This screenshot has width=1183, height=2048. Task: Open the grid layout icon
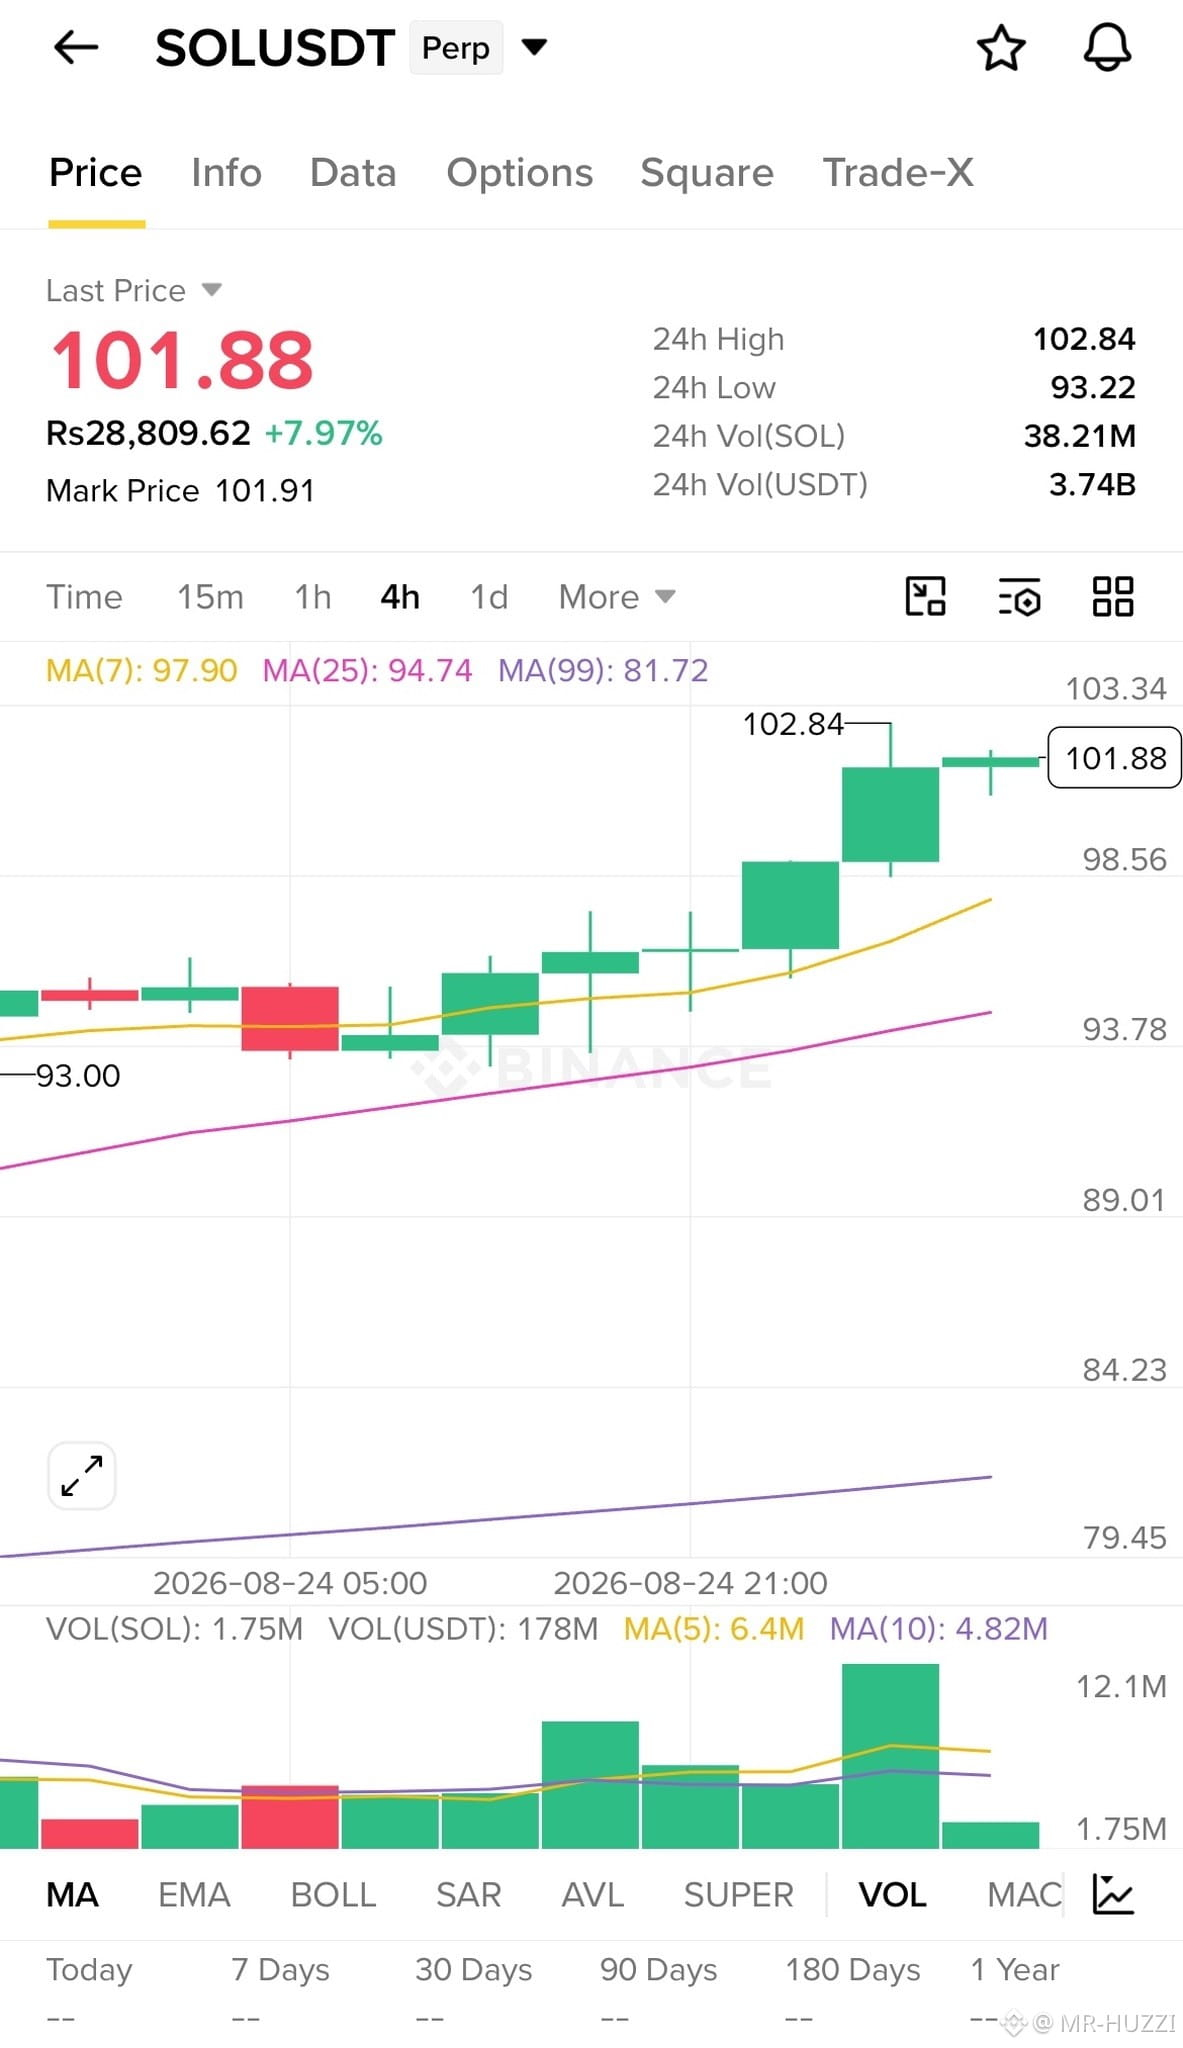[x=1112, y=597]
